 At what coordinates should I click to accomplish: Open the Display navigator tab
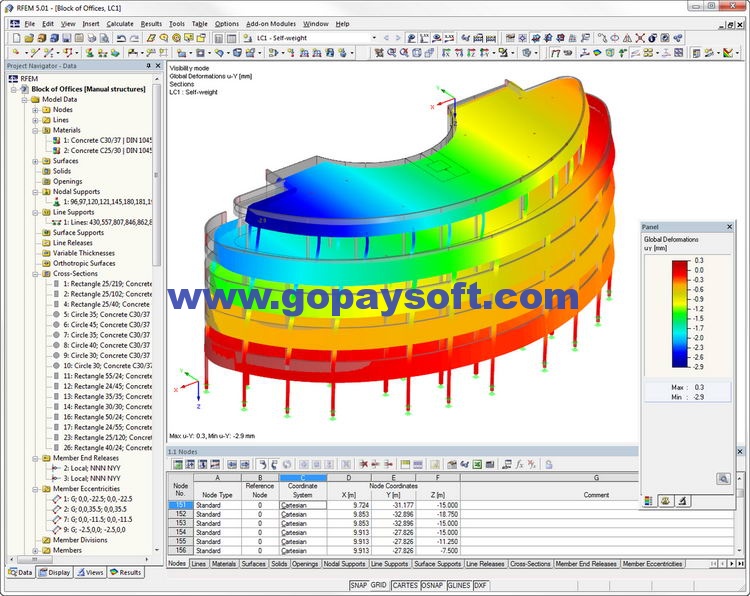55,572
